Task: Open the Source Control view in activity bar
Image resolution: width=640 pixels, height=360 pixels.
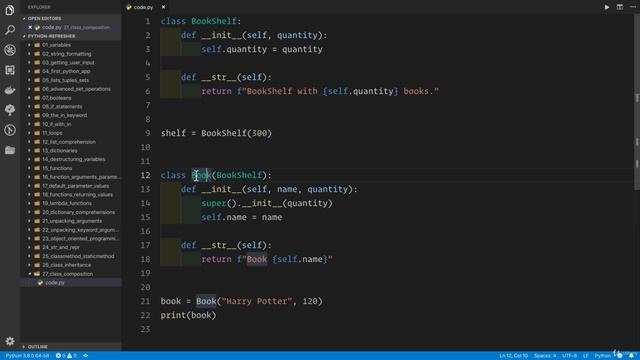Action: click(x=10, y=130)
